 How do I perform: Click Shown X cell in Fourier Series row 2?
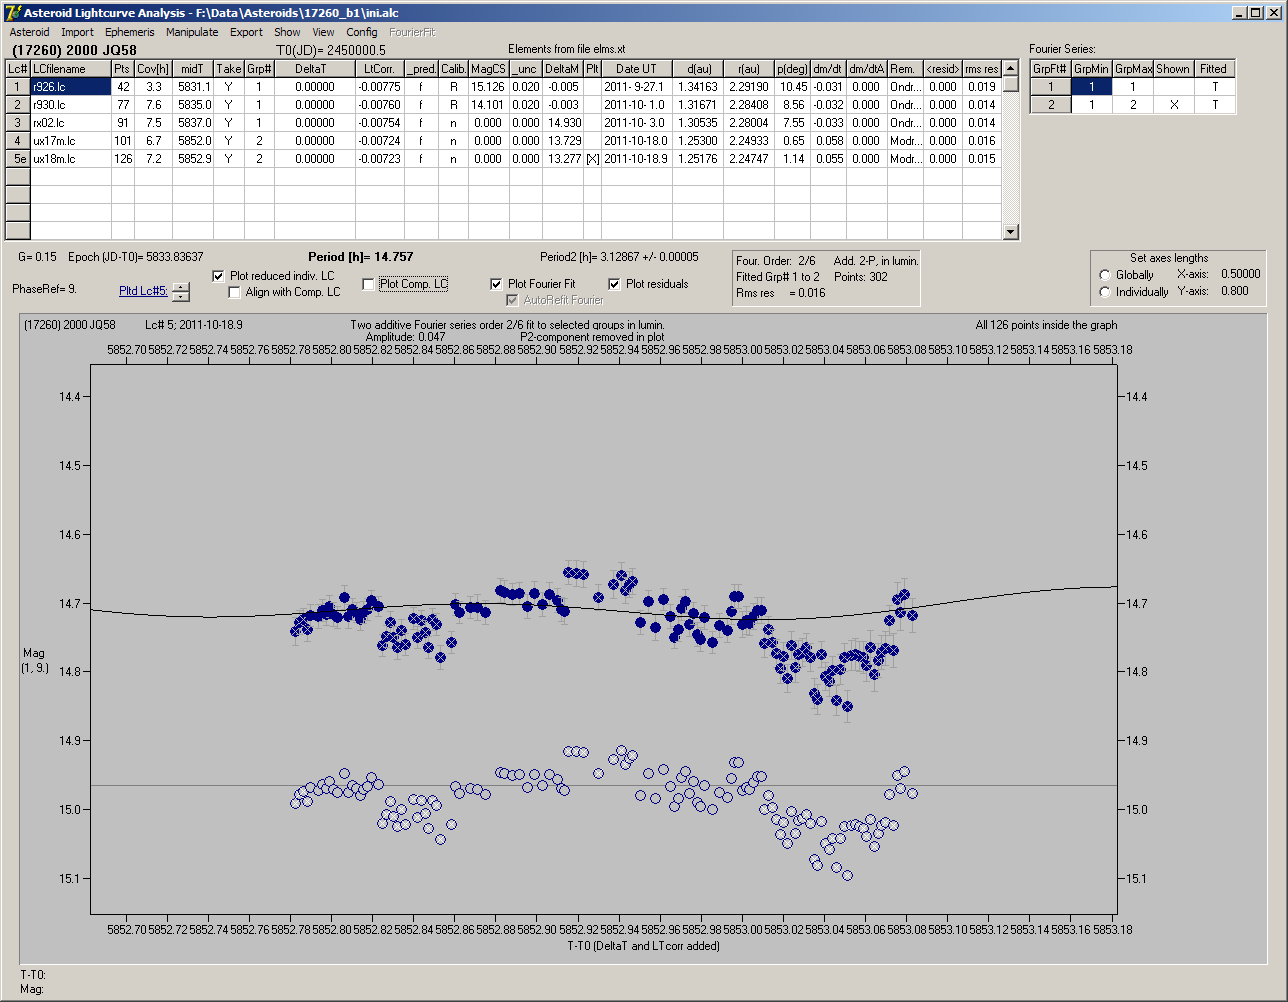click(1173, 105)
